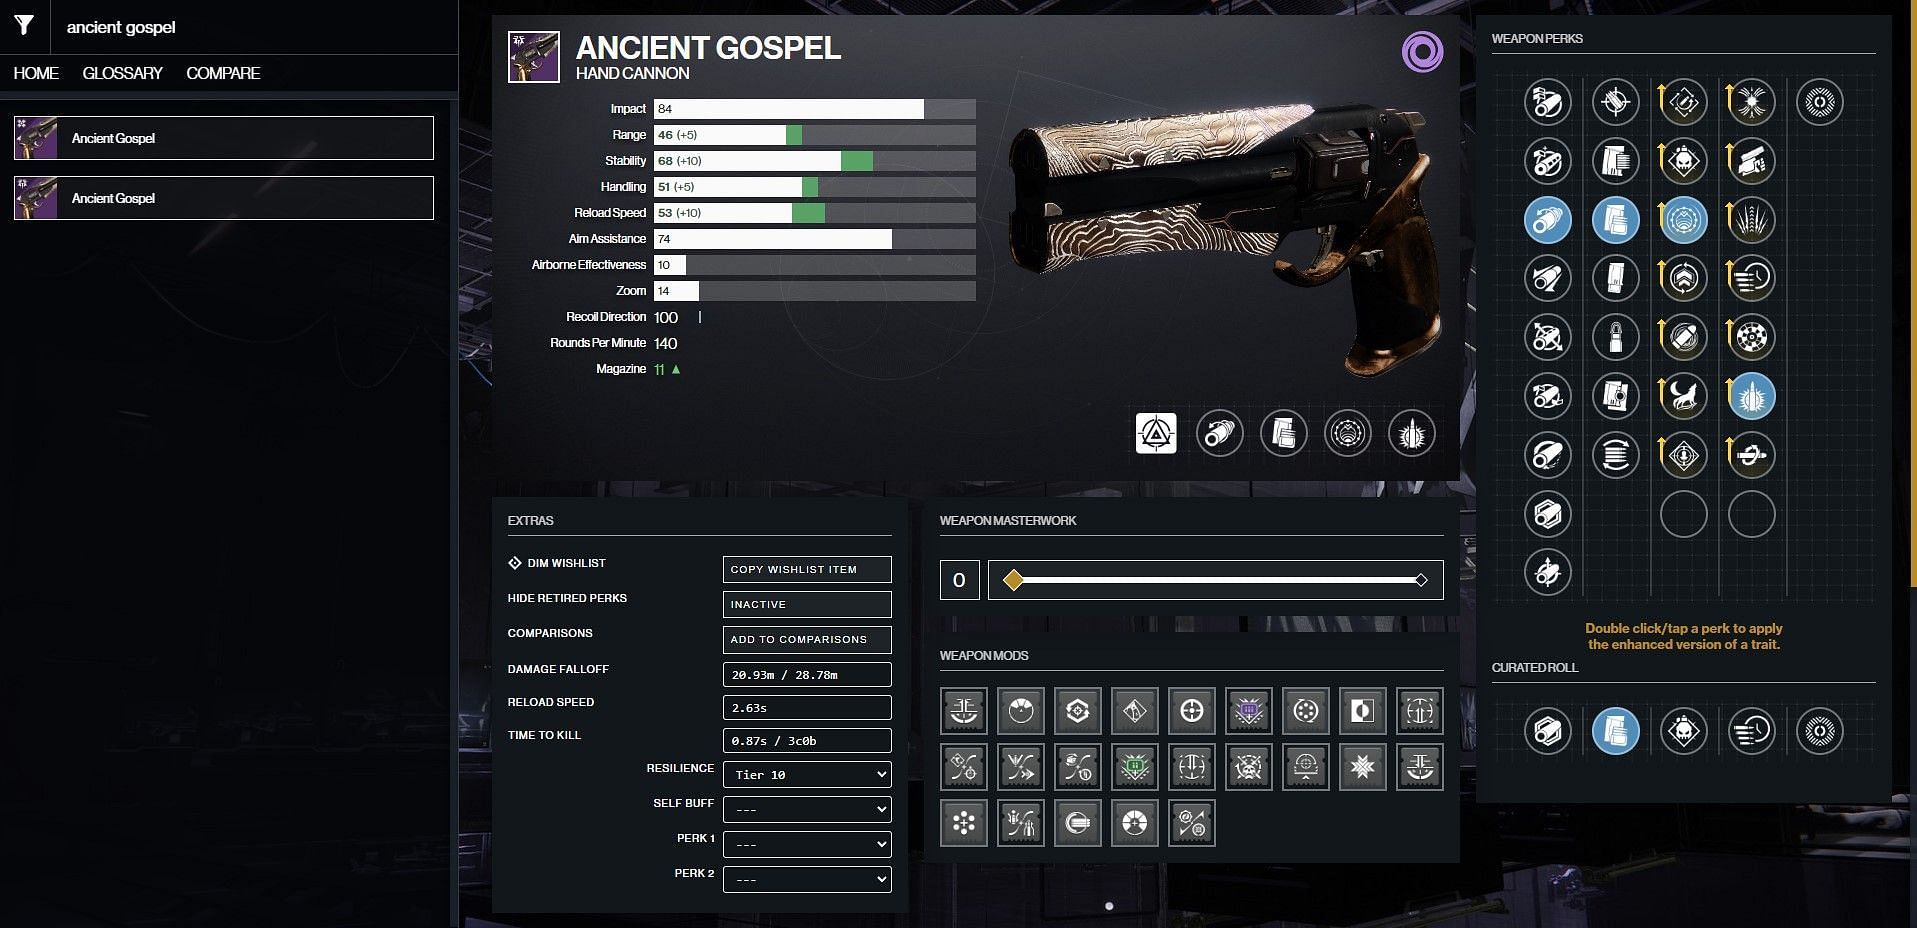Select the Chambered Compensator barrel perk

point(1548,160)
